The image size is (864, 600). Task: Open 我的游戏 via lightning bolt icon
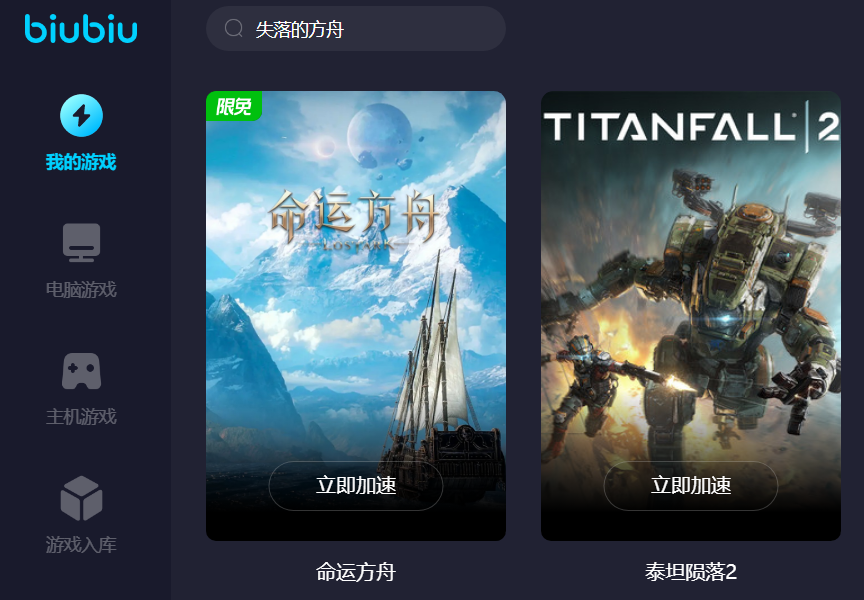82,116
